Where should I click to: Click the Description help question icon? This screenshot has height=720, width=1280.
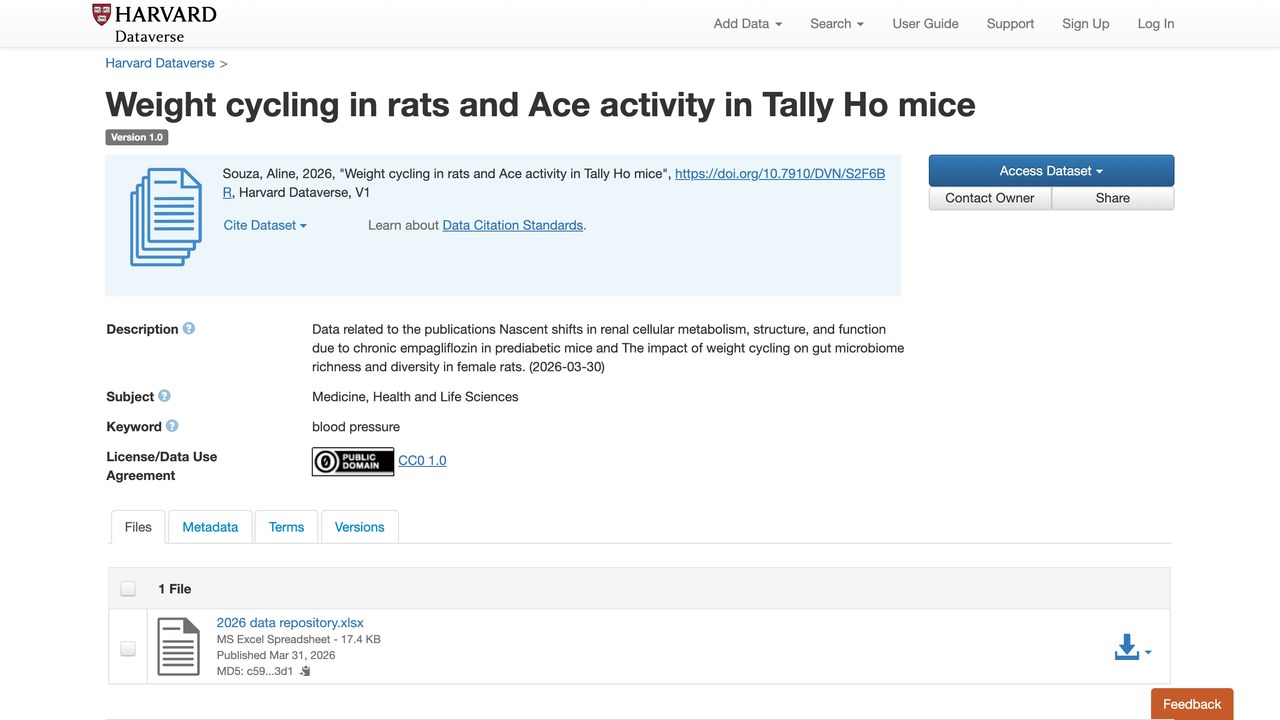189,329
